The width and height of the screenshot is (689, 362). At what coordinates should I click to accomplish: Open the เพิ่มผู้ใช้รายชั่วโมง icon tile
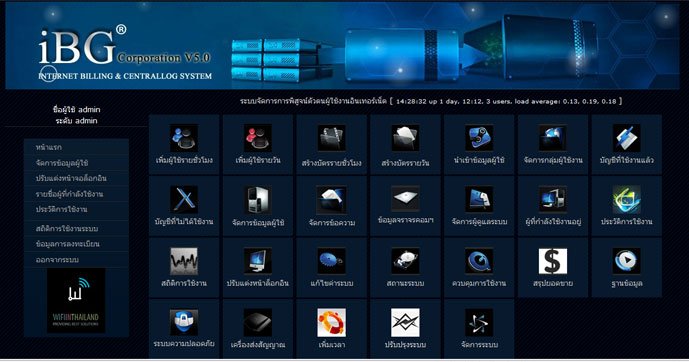click(184, 145)
